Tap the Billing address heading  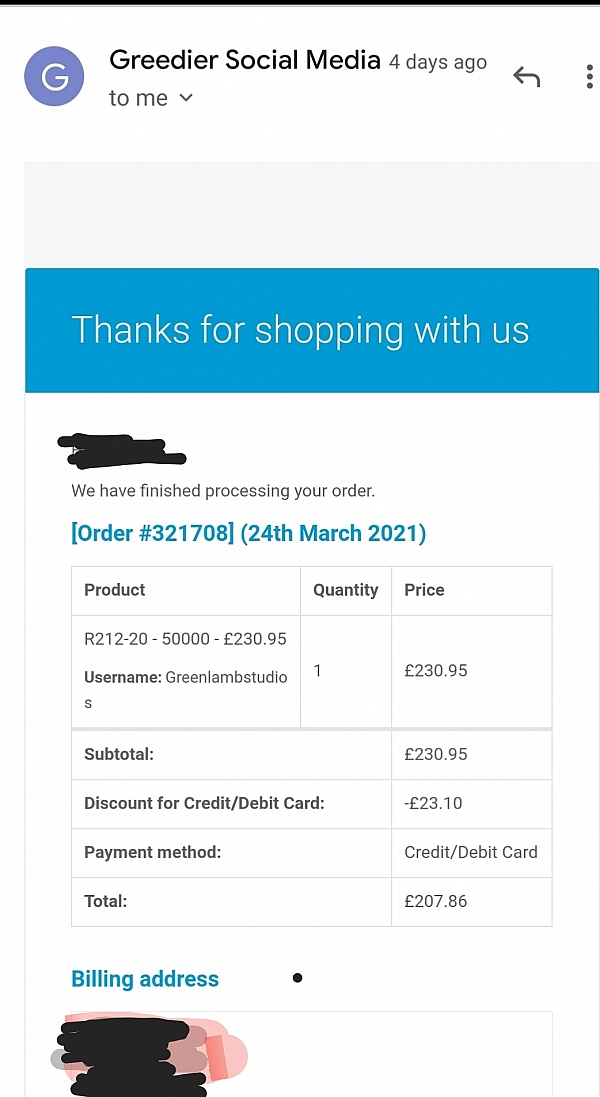tap(145, 979)
